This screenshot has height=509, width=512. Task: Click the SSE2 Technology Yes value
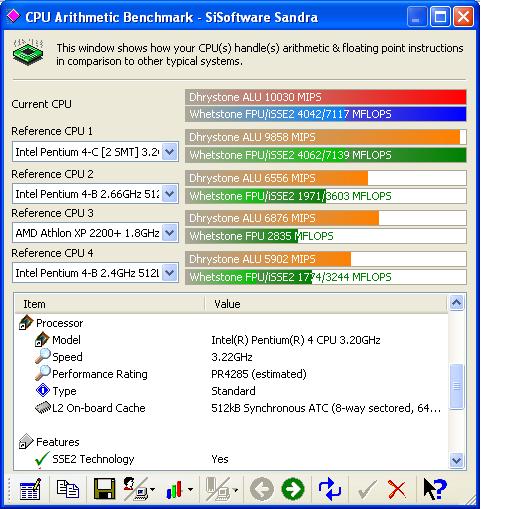coord(220,459)
